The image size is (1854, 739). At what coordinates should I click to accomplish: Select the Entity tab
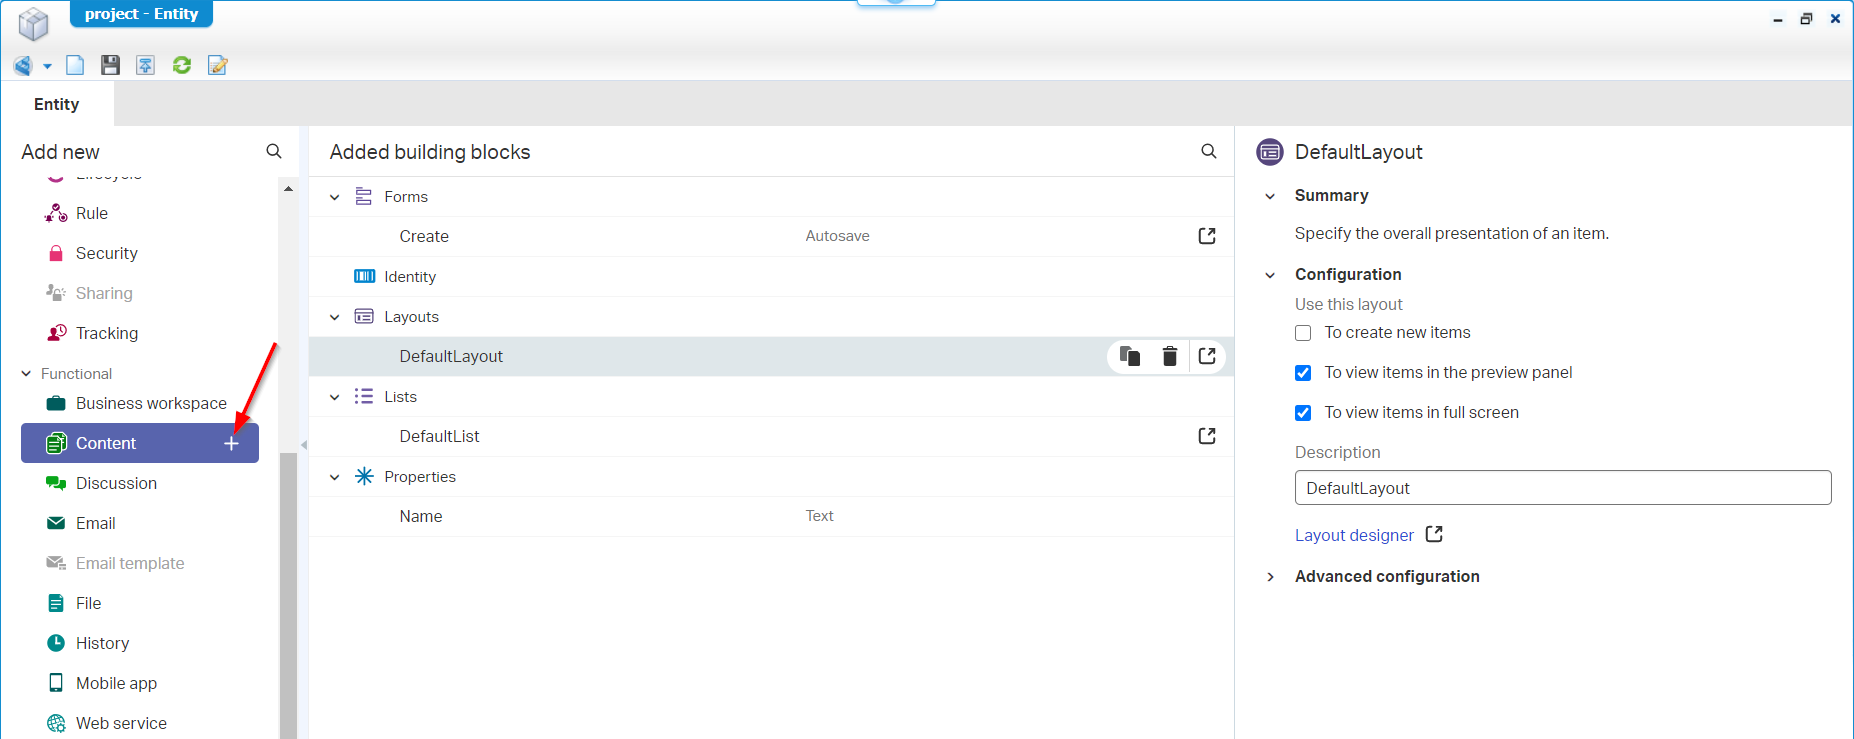57,104
